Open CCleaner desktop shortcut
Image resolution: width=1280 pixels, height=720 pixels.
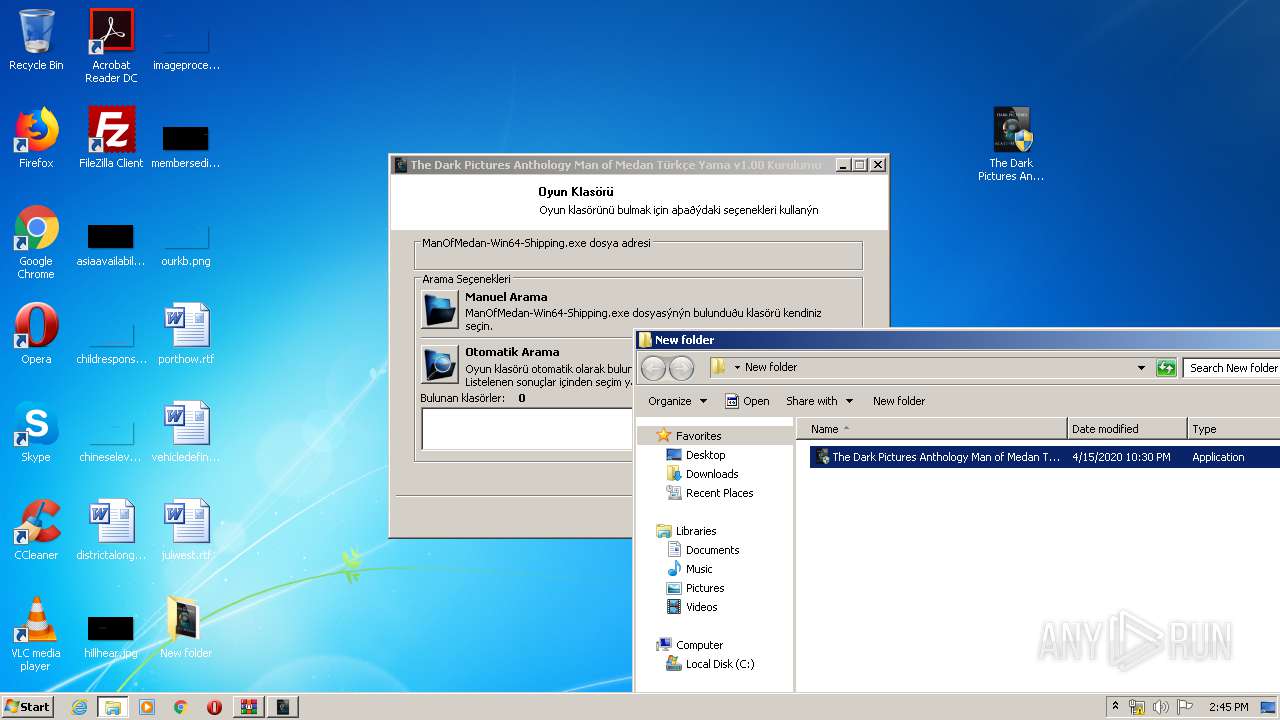click(x=36, y=530)
